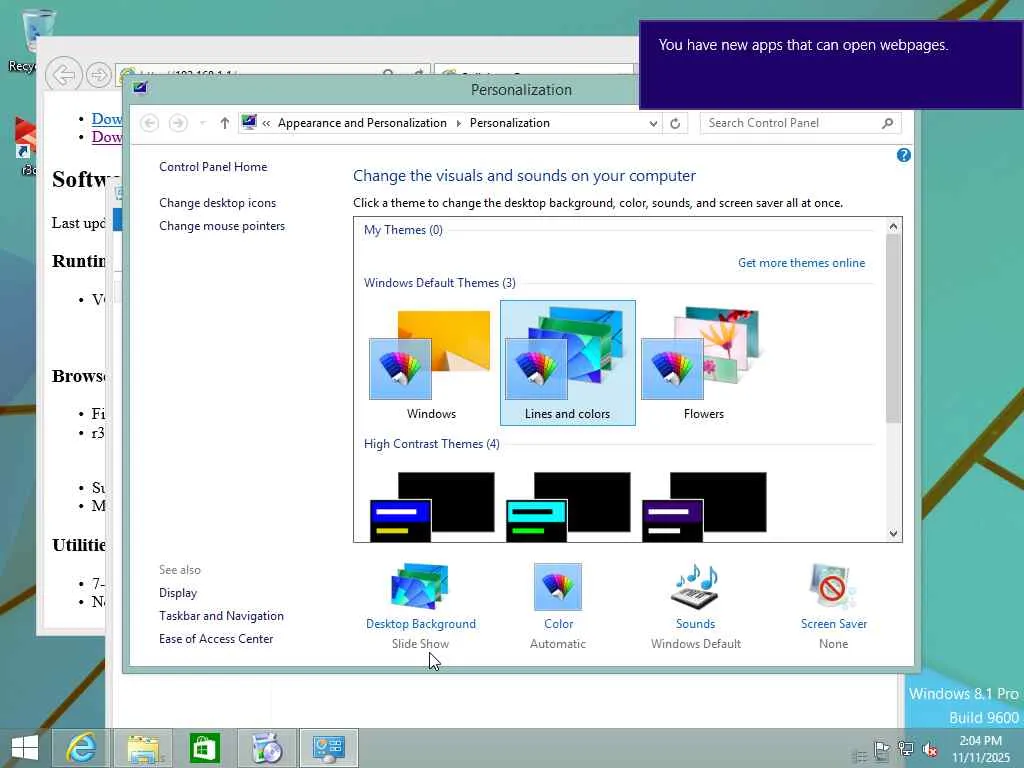Image resolution: width=1024 pixels, height=768 pixels.
Task: Click the blue help question mark icon
Action: coord(903,155)
